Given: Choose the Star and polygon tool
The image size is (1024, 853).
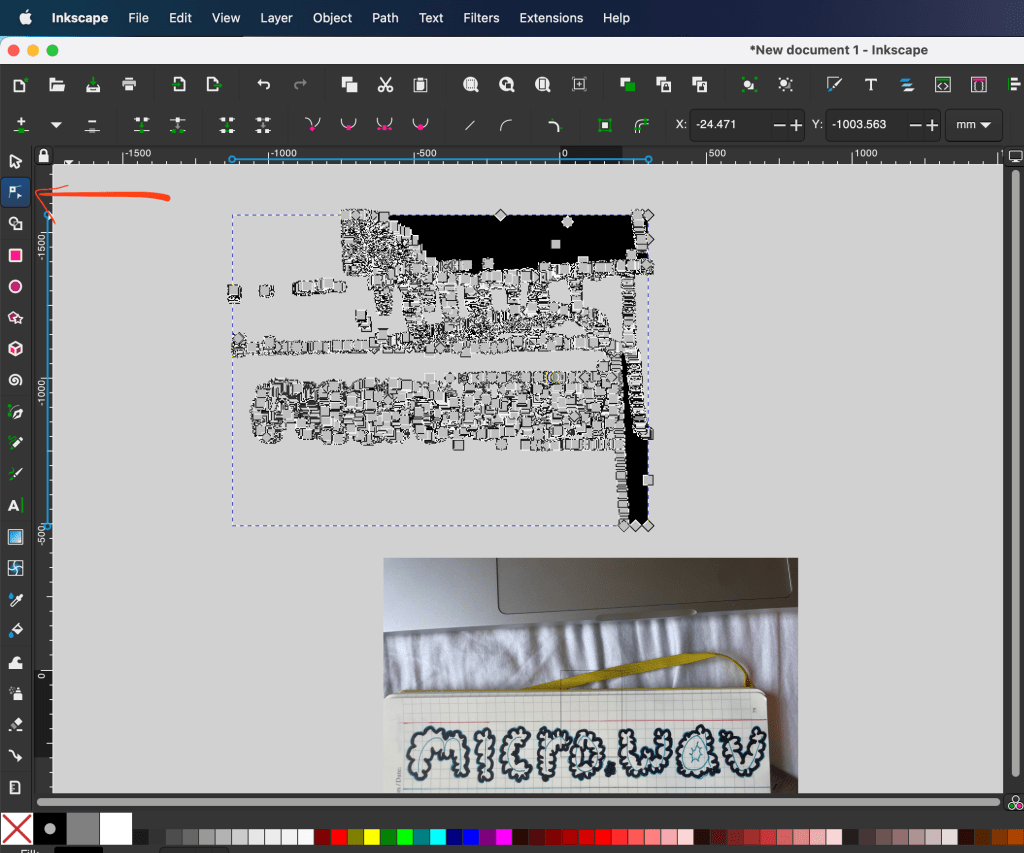Looking at the screenshot, I should pyautogui.click(x=16, y=318).
